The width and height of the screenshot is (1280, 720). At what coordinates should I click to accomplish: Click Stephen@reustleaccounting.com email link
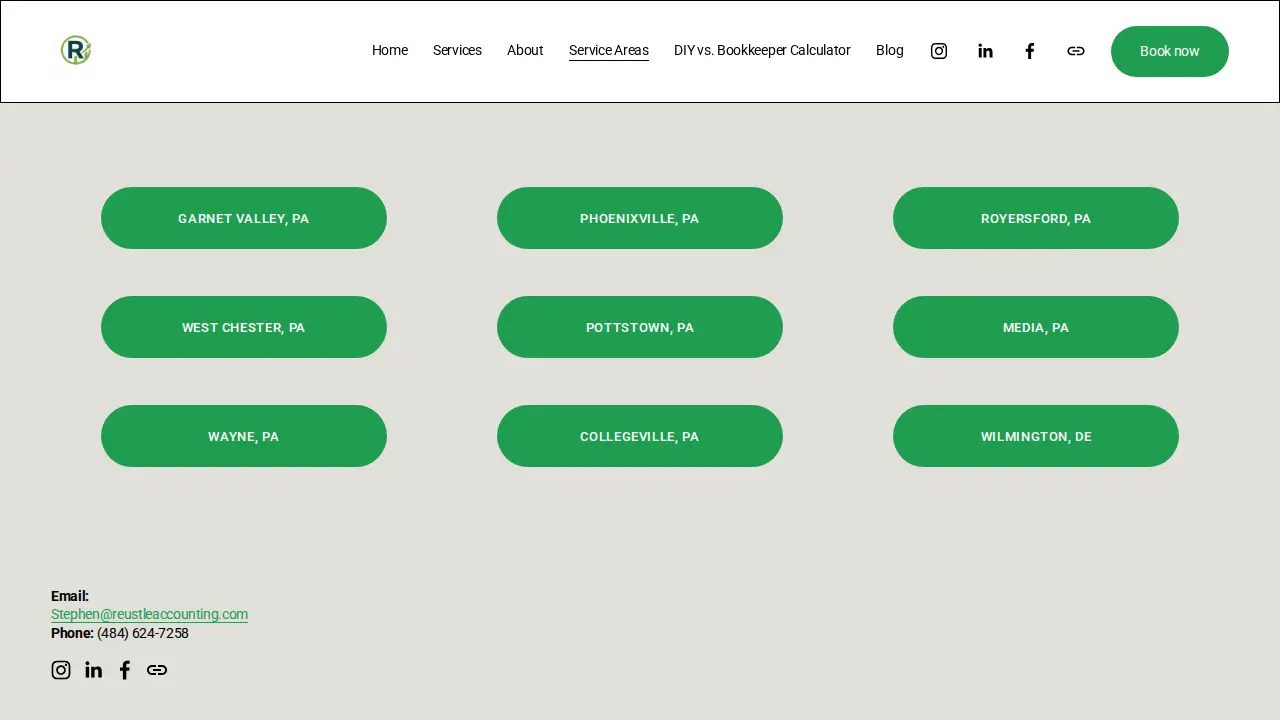[x=149, y=615]
